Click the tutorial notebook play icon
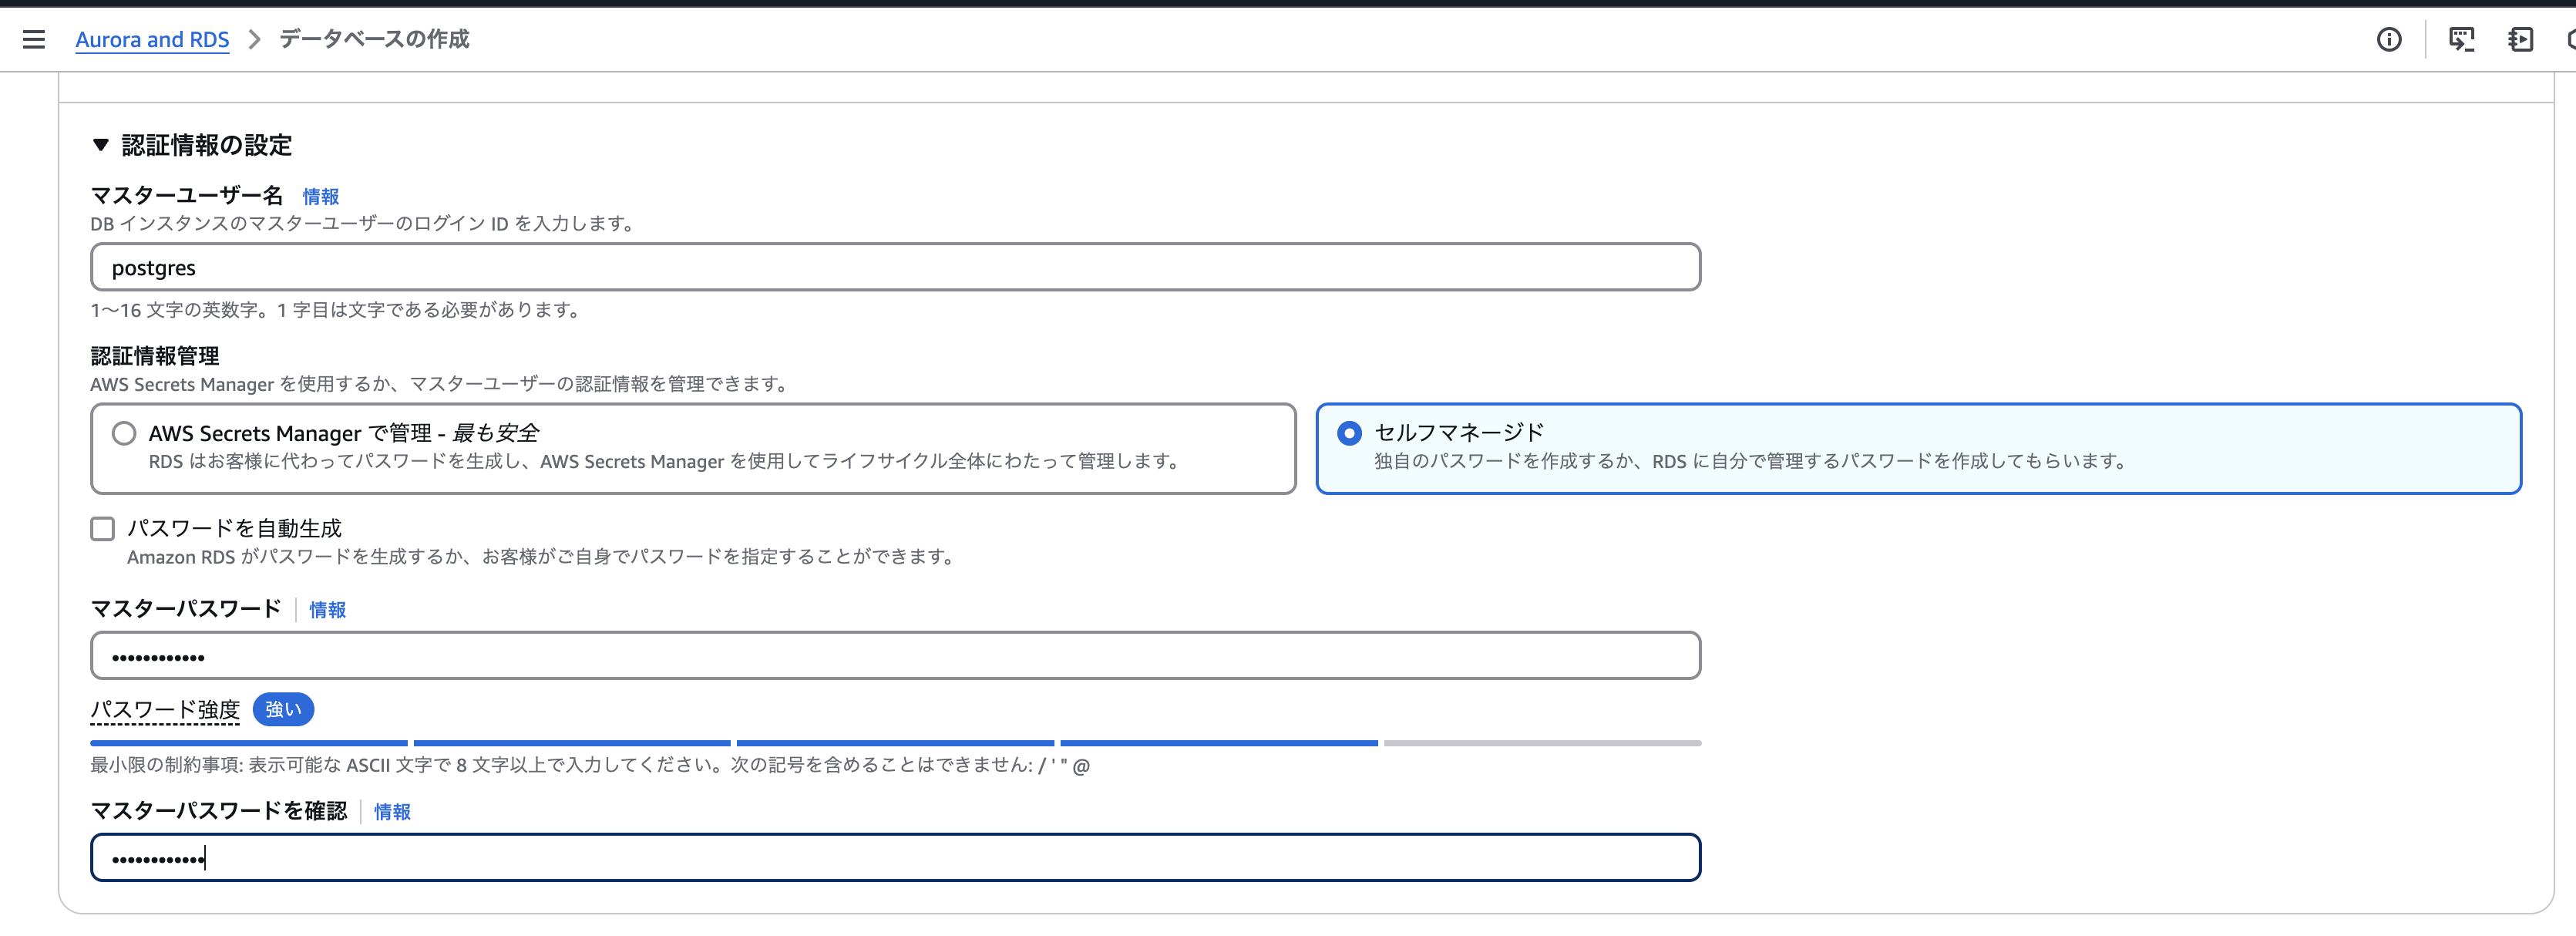The height and width of the screenshot is (936, 2576). 2520,39
